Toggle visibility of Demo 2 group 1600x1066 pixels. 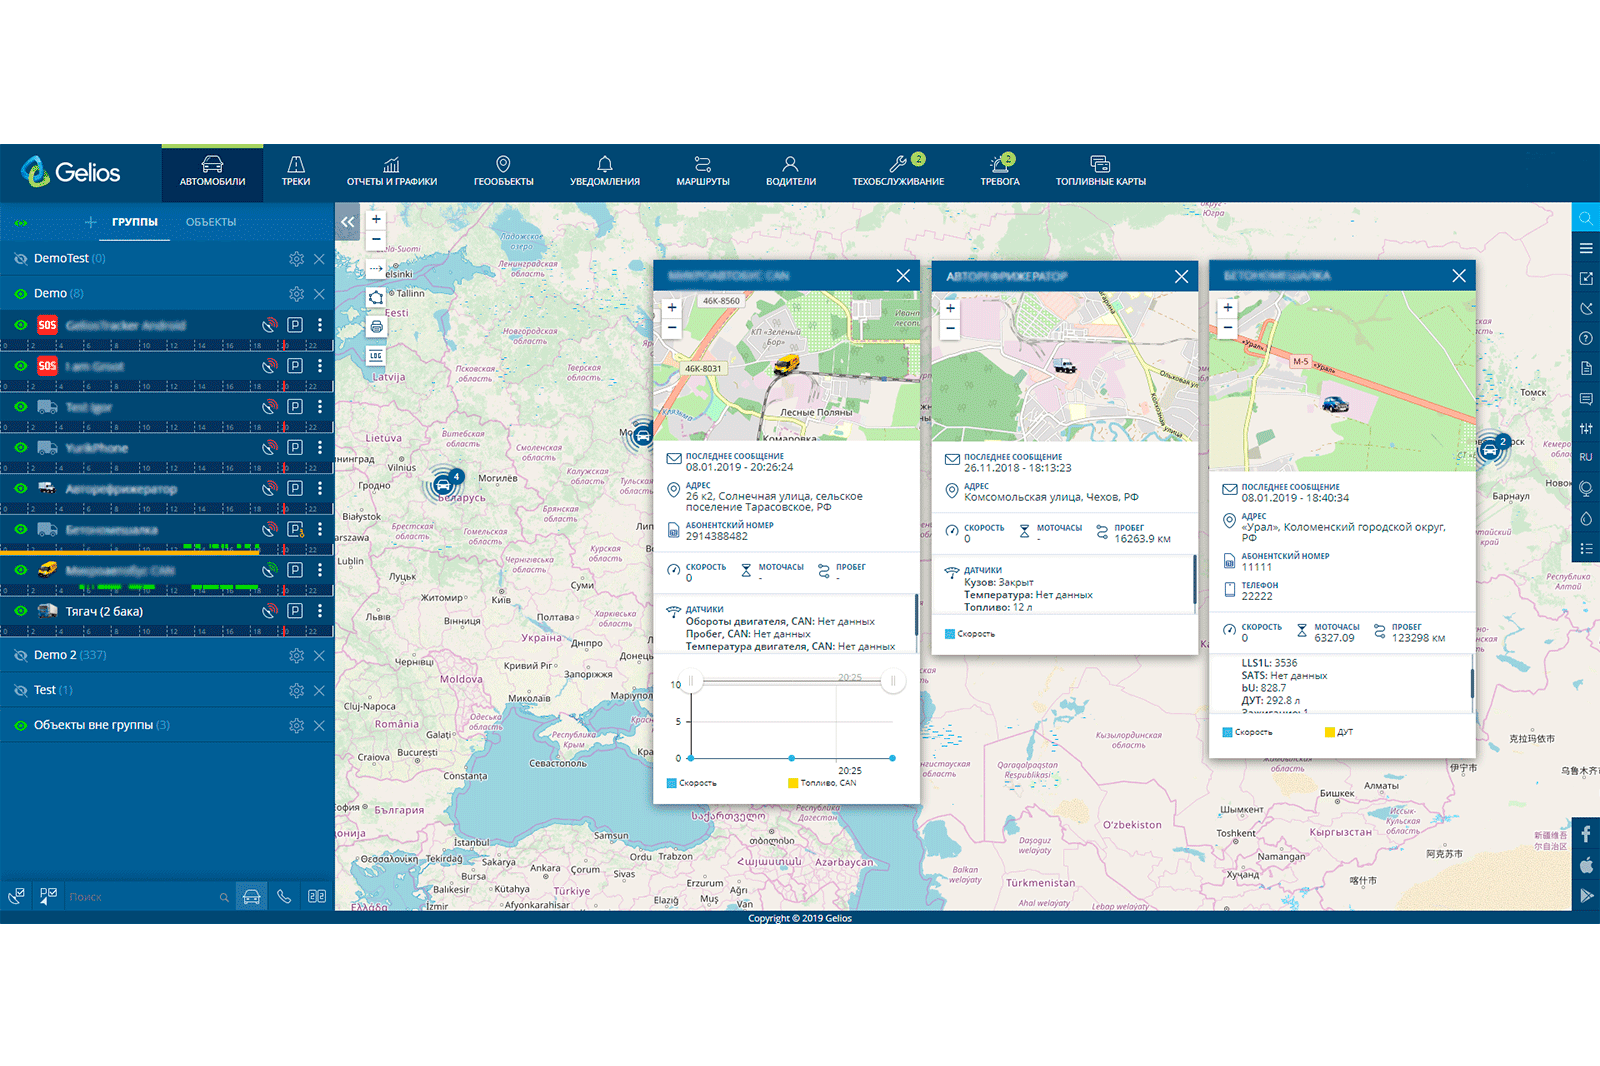tap(20, 655)
